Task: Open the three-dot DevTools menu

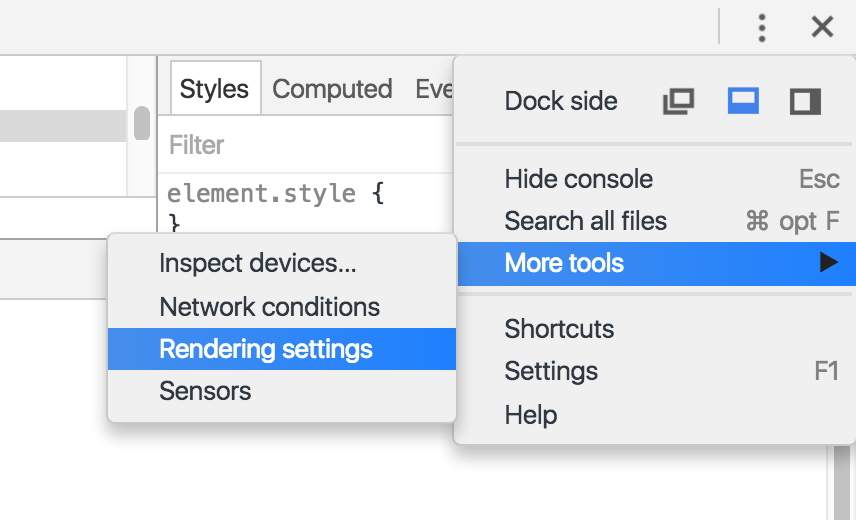Action: tap(762, 28)
